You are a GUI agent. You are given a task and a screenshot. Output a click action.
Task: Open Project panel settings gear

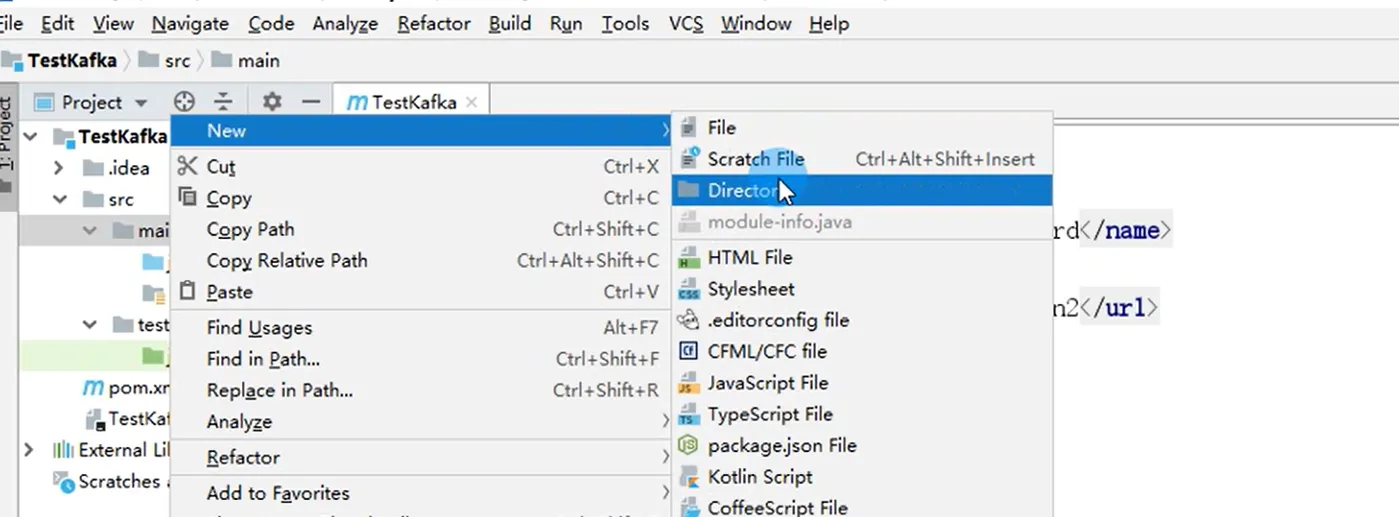click(272, 102)
